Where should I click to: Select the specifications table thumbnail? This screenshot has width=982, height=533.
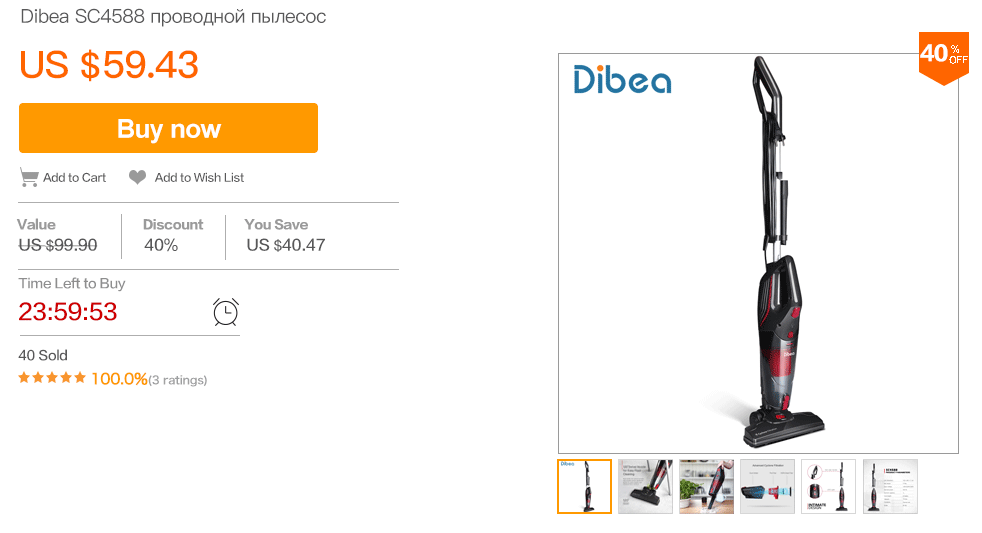click(x=889, y=486)
